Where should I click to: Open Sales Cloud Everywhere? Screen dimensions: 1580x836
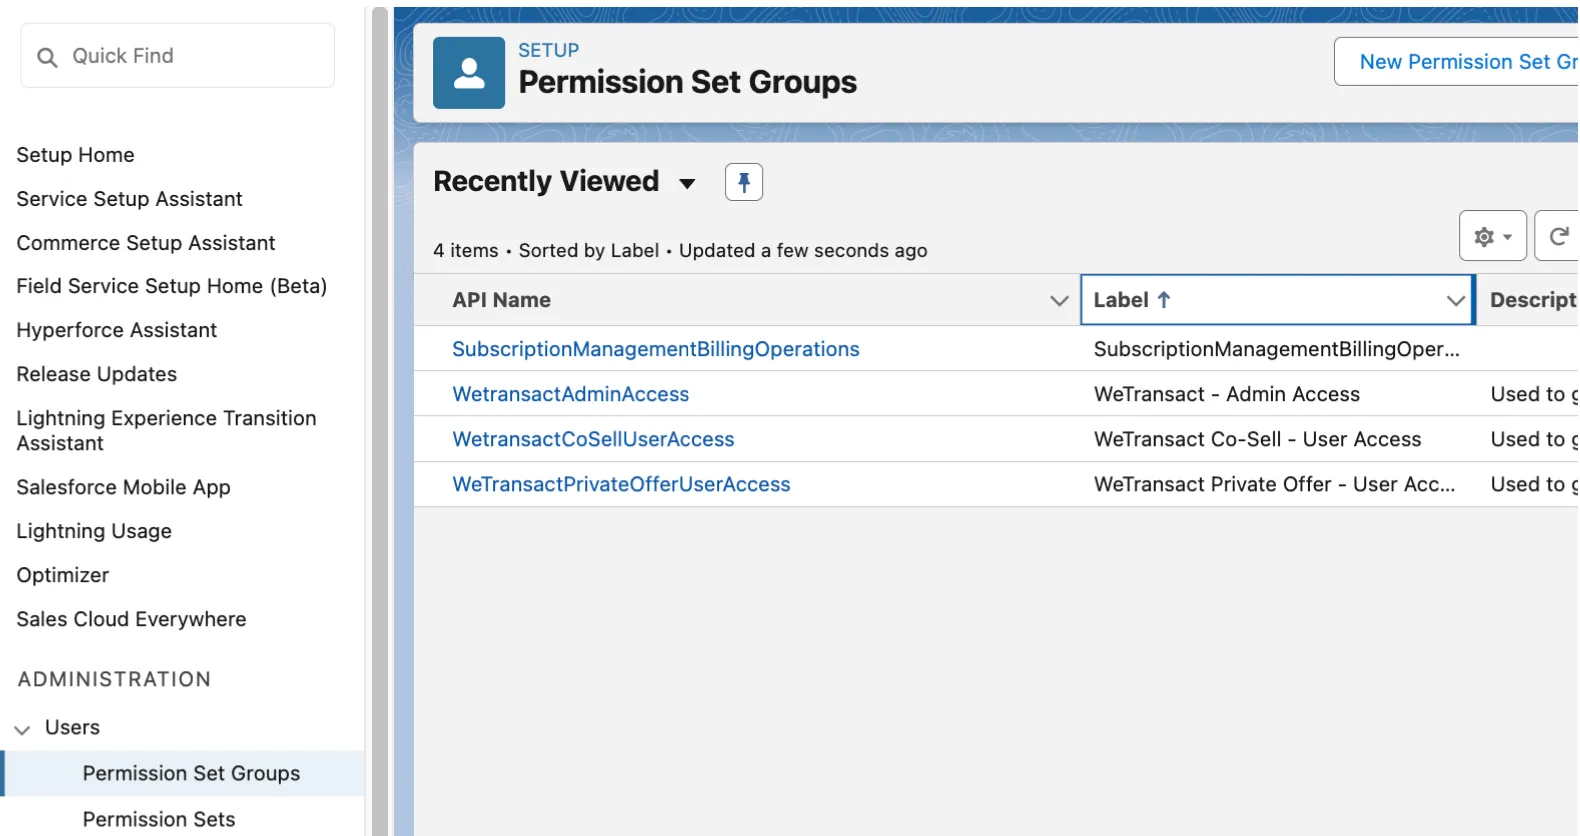click(131, 619)
